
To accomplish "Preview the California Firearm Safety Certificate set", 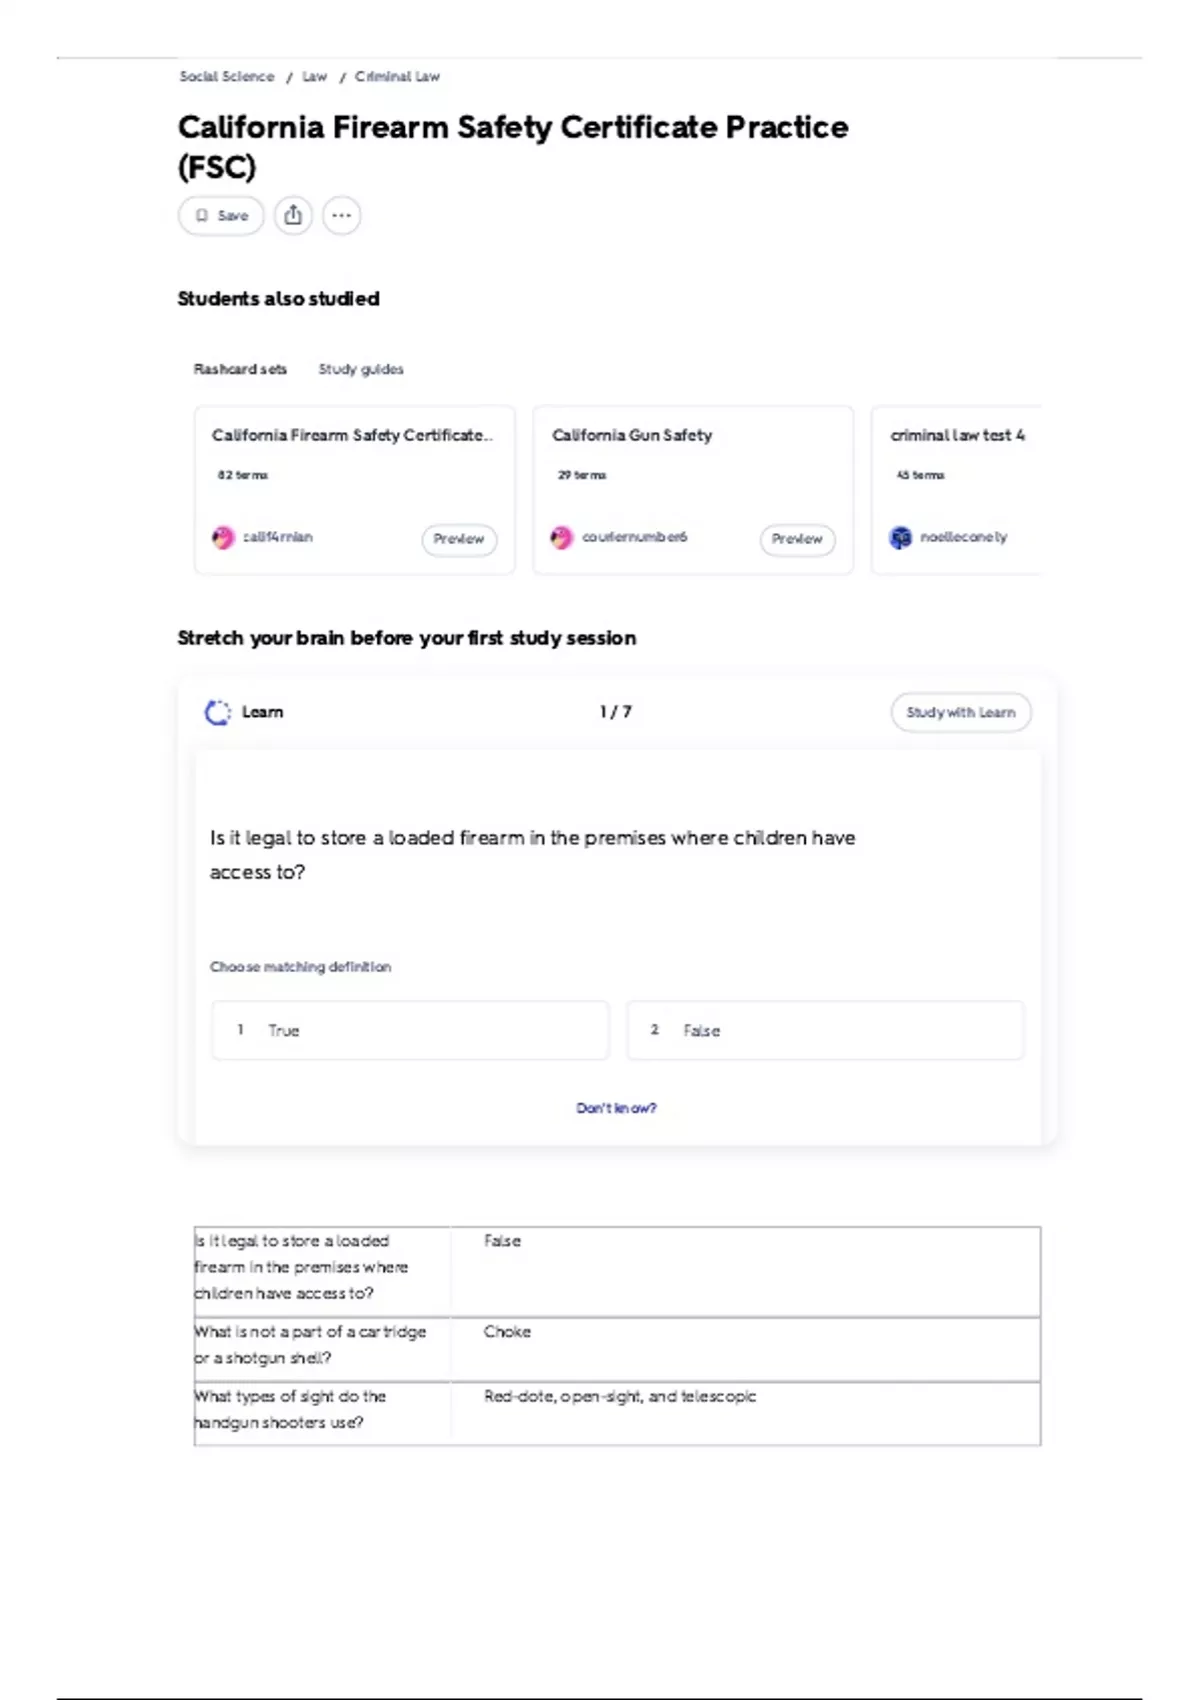I will click(459, 539).
